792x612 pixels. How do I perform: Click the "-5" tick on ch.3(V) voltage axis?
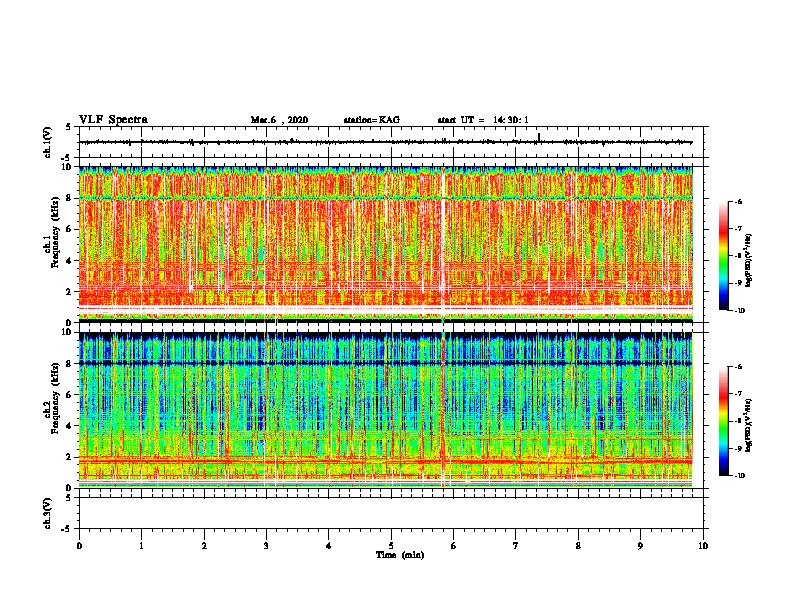pyautogui.click(x=68, y=529)
